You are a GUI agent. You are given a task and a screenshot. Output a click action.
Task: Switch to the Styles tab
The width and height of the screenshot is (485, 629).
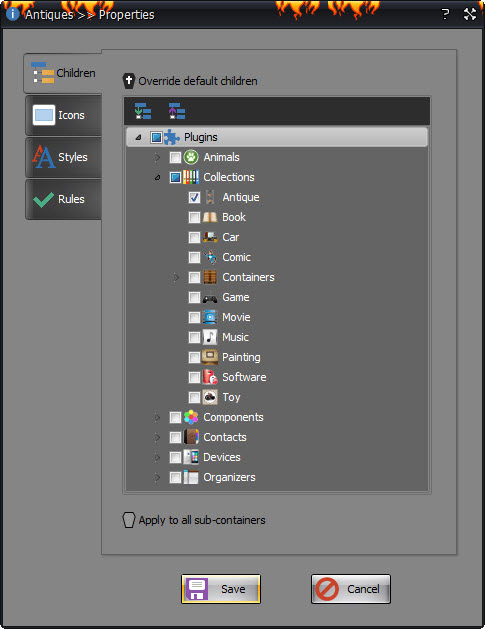pyautogui.click(x=63, y=157)
